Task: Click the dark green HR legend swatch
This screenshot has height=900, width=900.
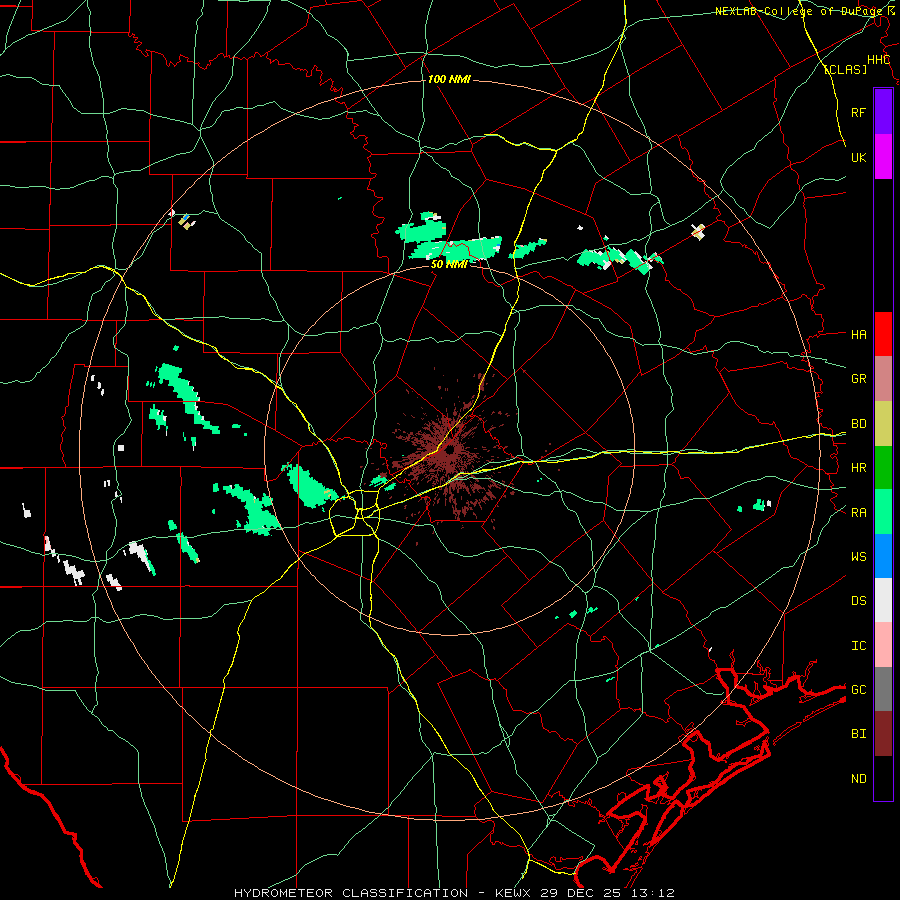Action: [x=883, y=468]
